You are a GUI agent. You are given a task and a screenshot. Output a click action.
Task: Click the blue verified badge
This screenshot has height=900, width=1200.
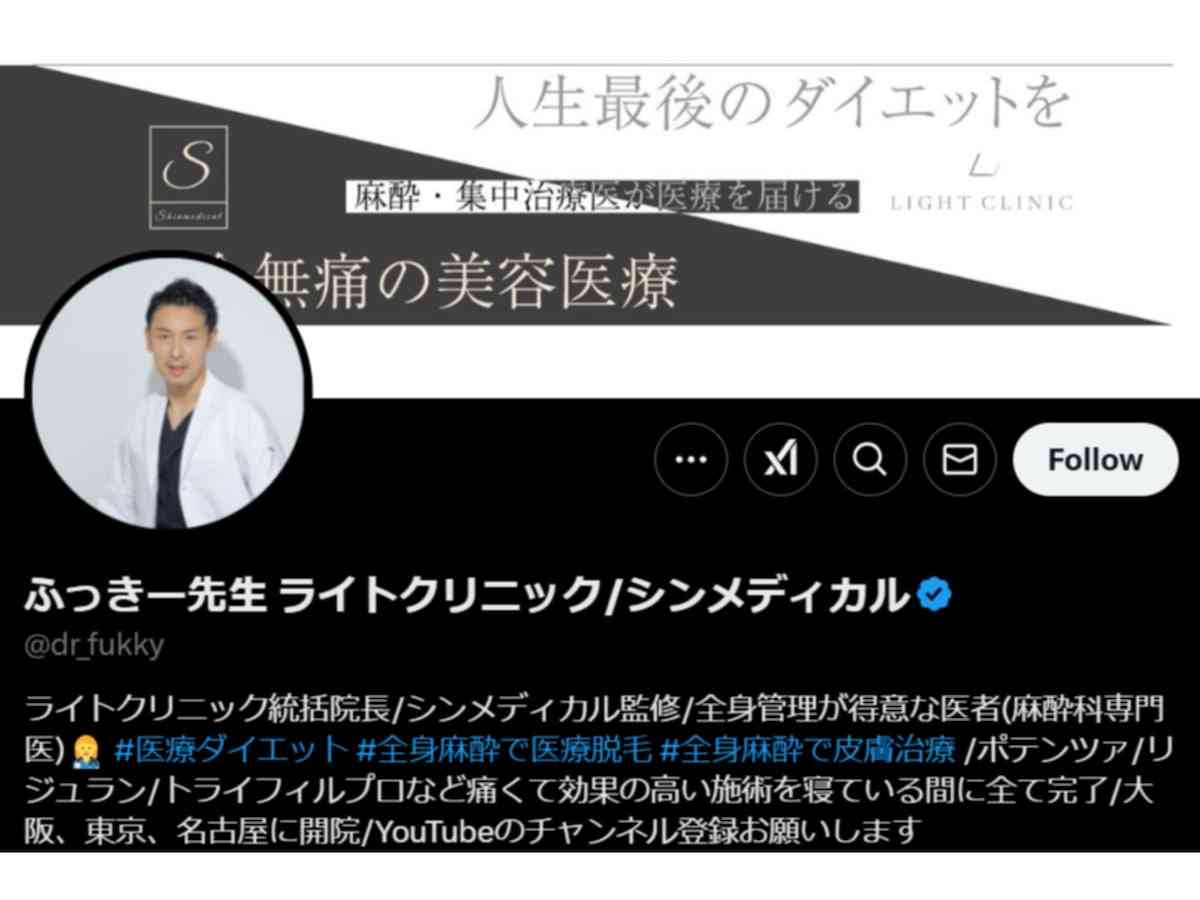pyautogui.click(x=935, y=596)
